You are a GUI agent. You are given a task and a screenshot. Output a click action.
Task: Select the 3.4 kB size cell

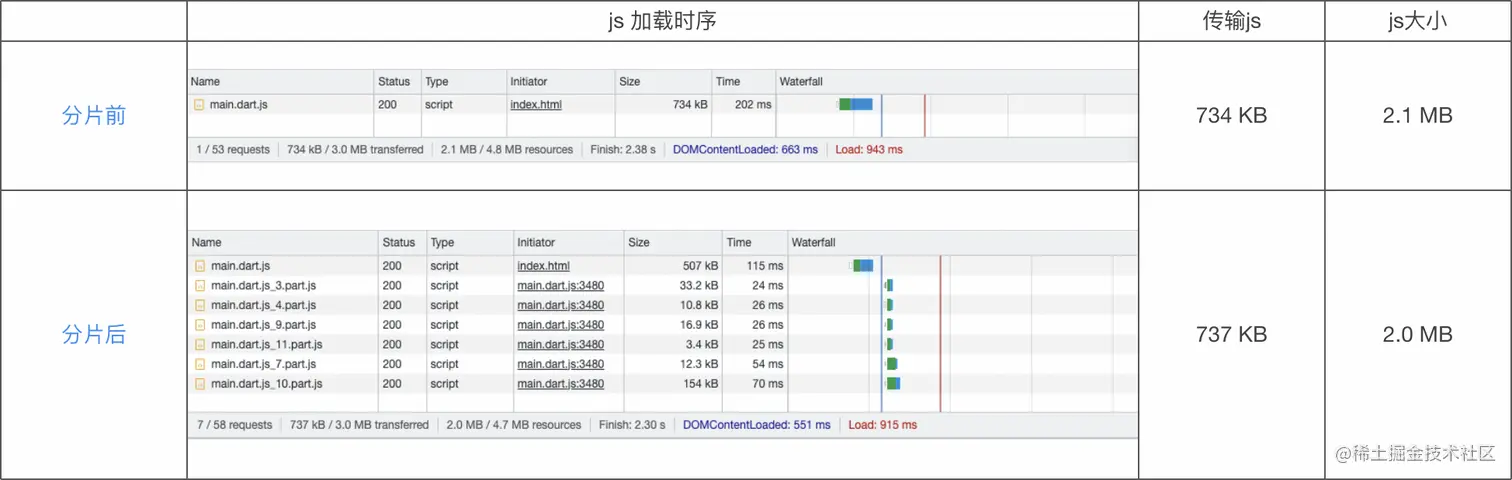point(701,344)
